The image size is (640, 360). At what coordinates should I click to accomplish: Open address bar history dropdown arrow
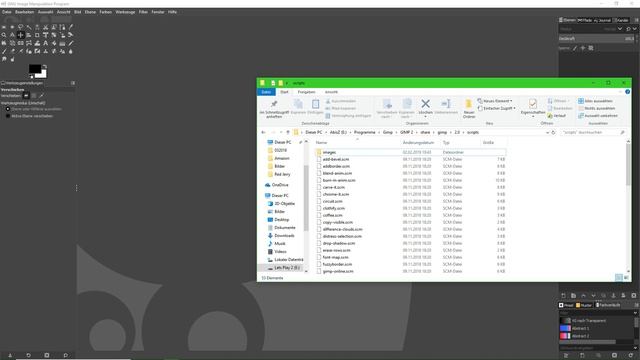click(x=547, y=132)
